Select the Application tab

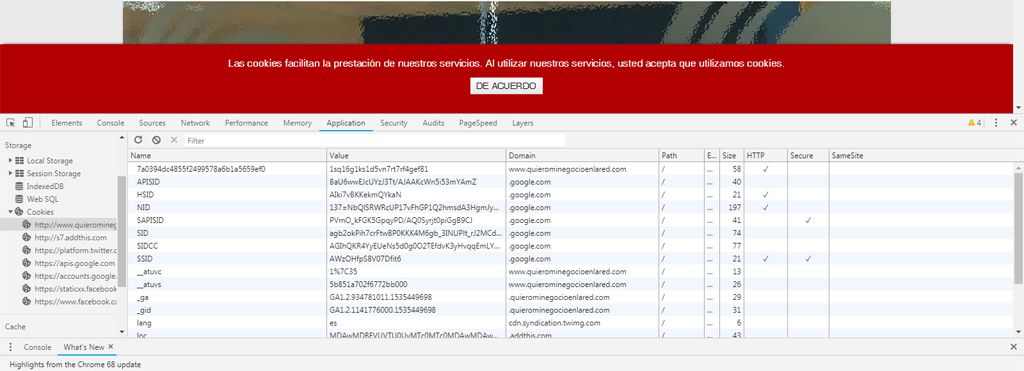tap(345, 123)
